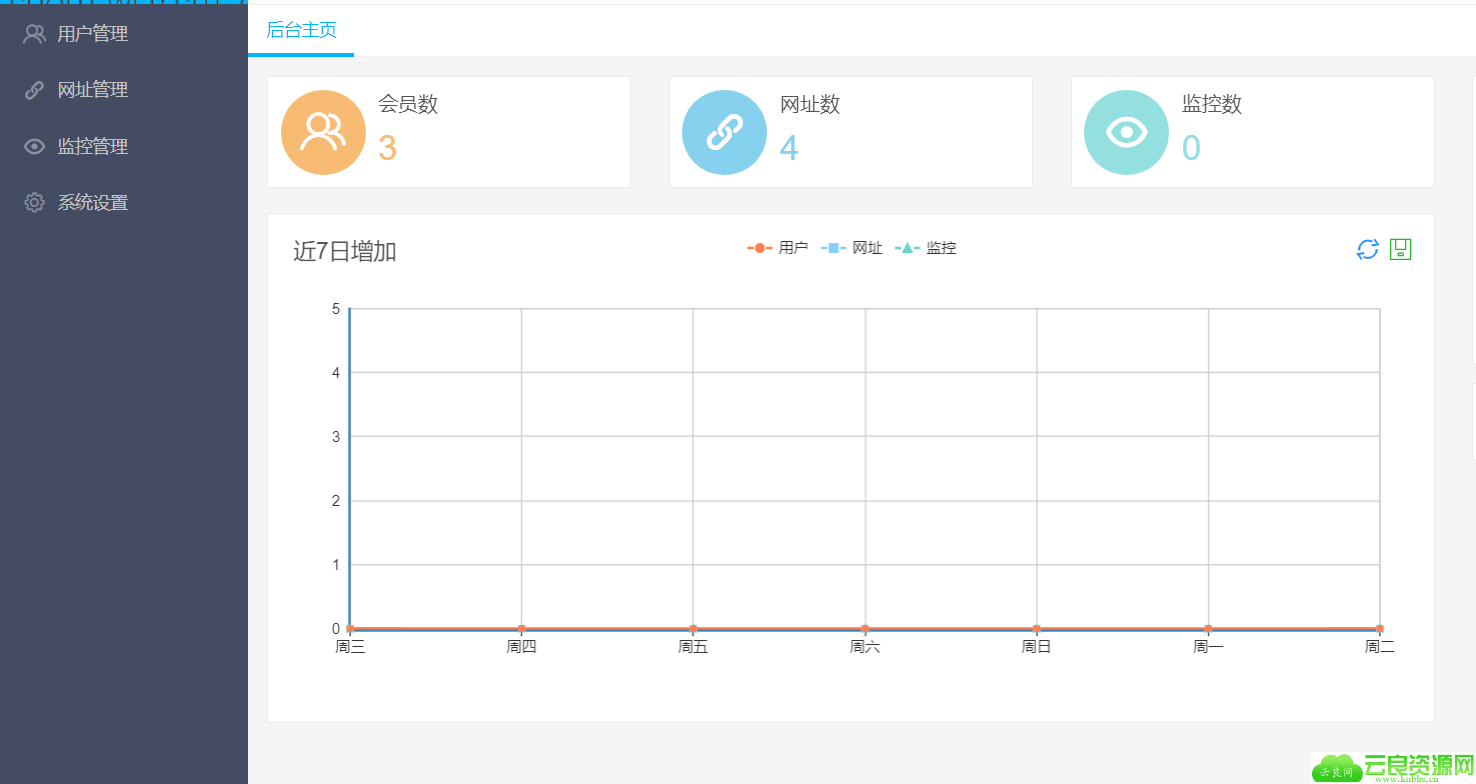
Task: Click the link icon beside 网址管理
Action: (x=34, y=90)
